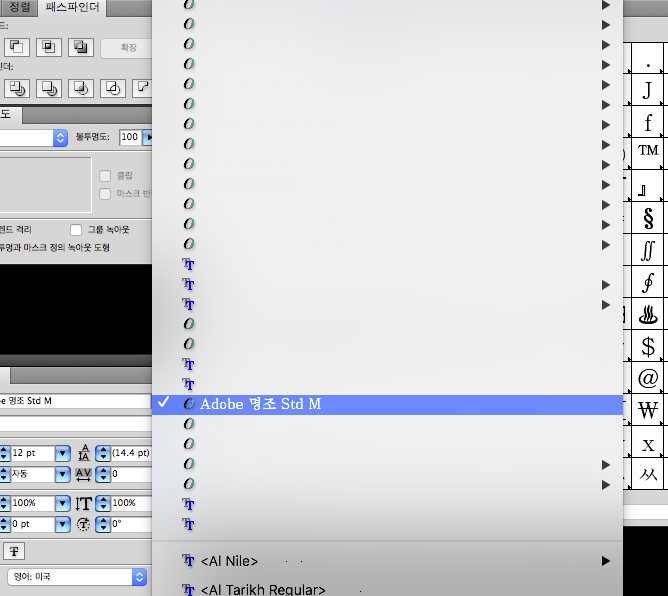The width and height of the screenshot is (668, 596).
Task: Toggle the 클립 checkbox
Action: coord(105,175)
